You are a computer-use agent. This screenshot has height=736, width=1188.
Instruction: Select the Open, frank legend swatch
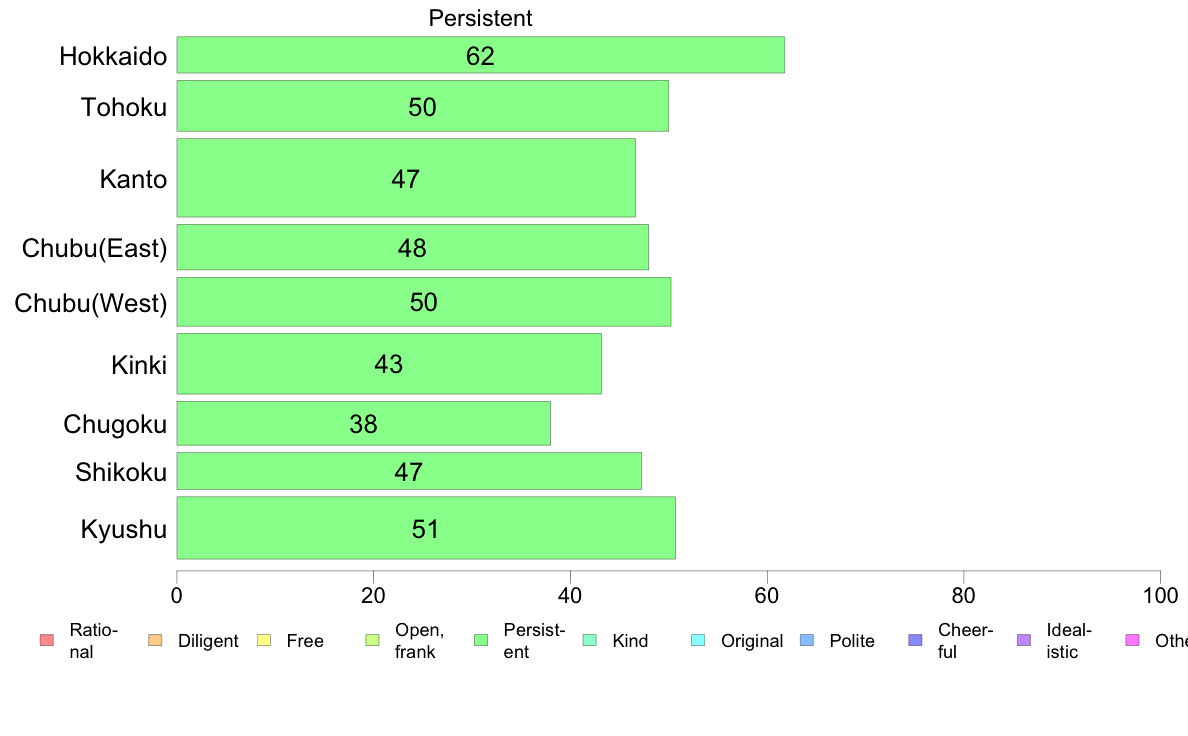372,640
